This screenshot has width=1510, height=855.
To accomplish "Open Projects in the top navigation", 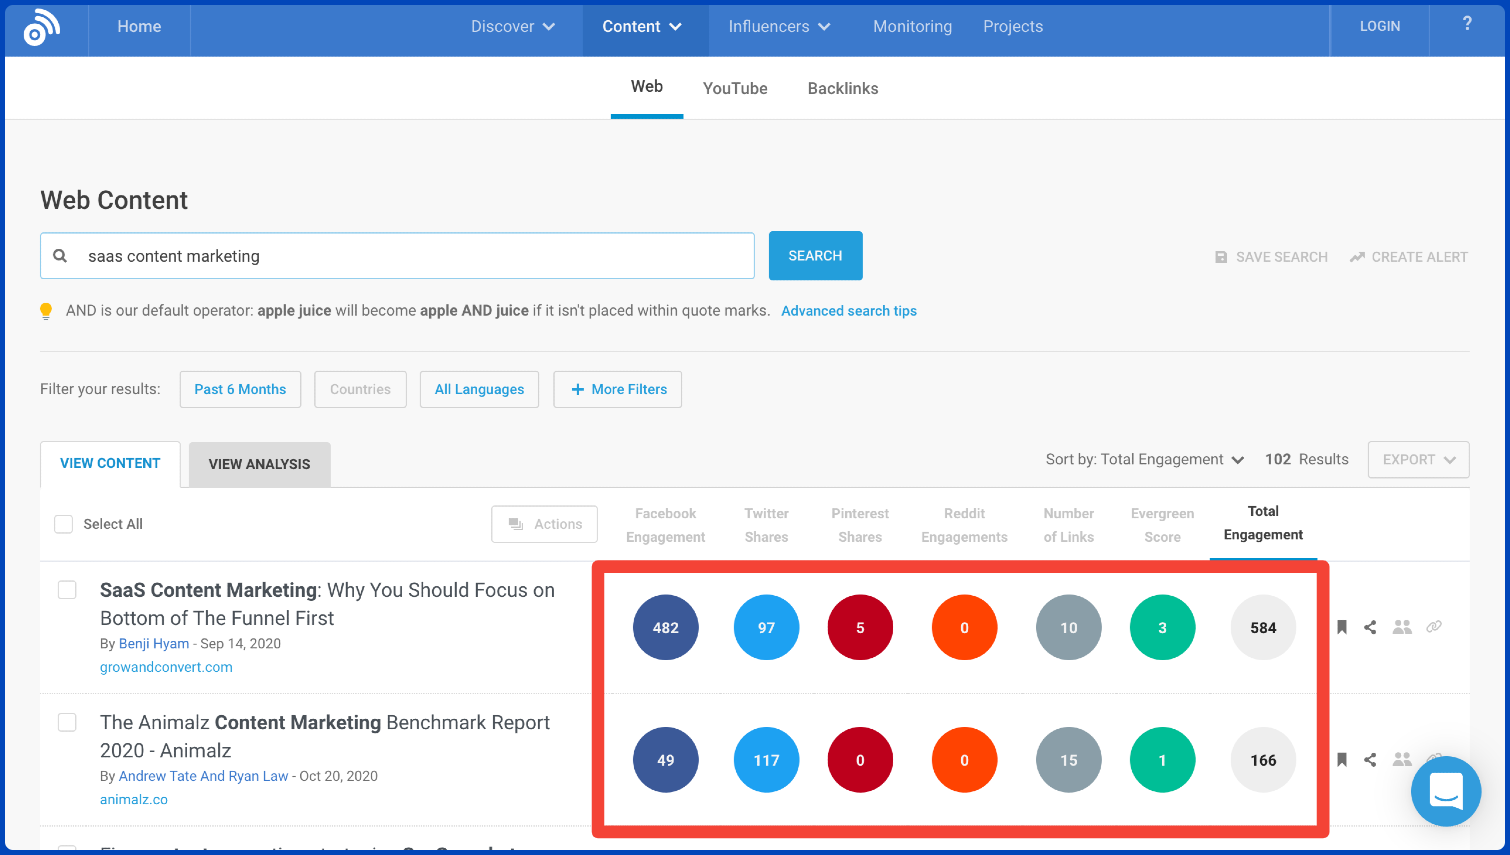I will [1013, 27].
